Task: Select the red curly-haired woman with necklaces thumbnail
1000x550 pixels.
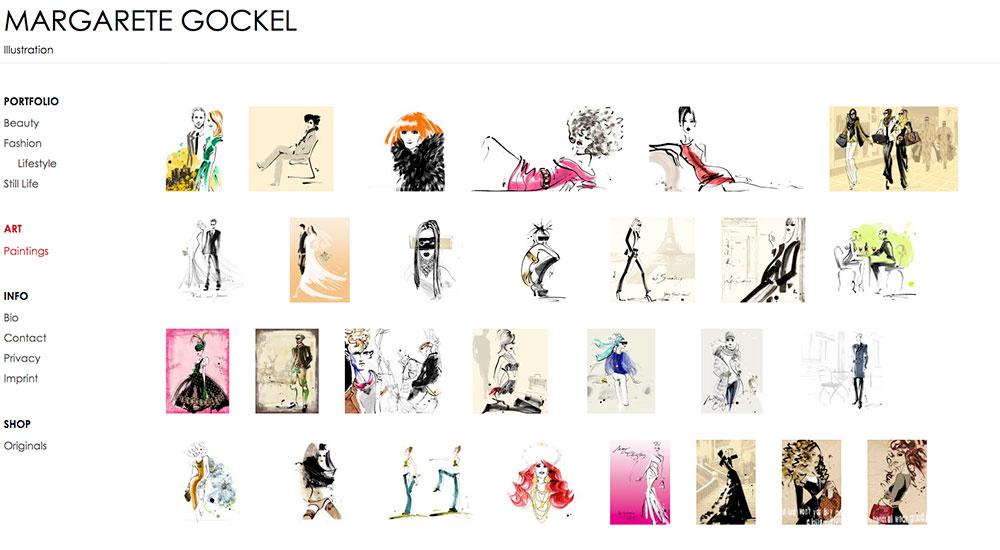Action: (x=541, y=482)
